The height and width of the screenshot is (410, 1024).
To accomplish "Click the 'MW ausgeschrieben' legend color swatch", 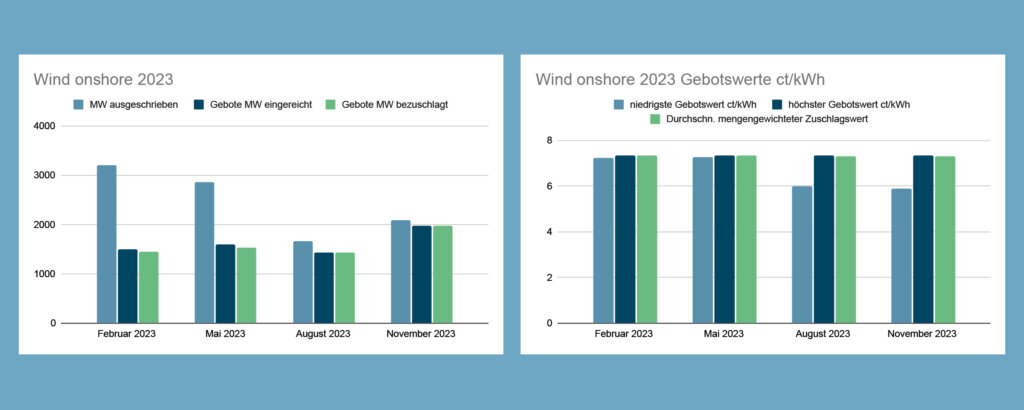I will [x=77, y=104].
